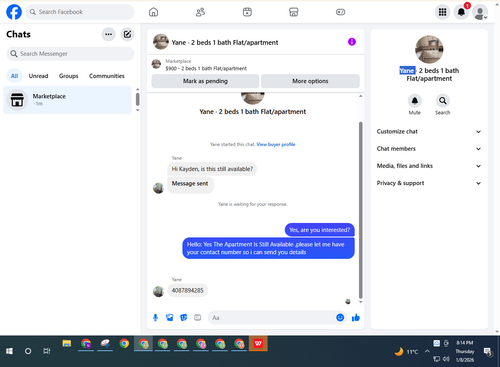Select the All chats filter

(x=14, y=76)
